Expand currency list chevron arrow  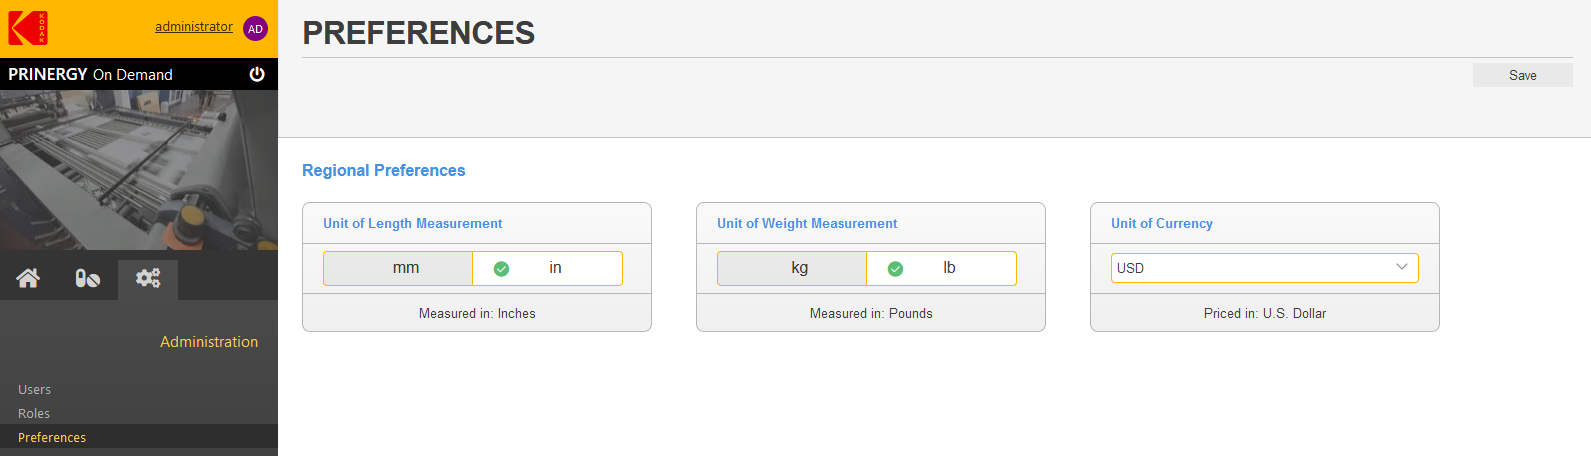tap(1401, 267)
